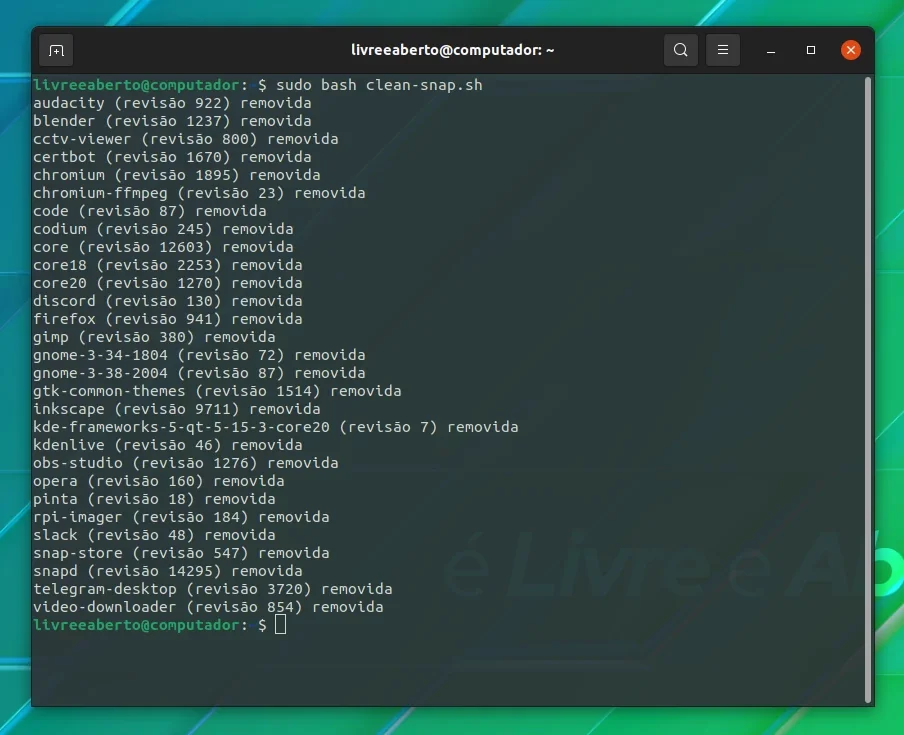Minimize the terminal window
The height and width of the screenshot is (735, 904).
771,50
